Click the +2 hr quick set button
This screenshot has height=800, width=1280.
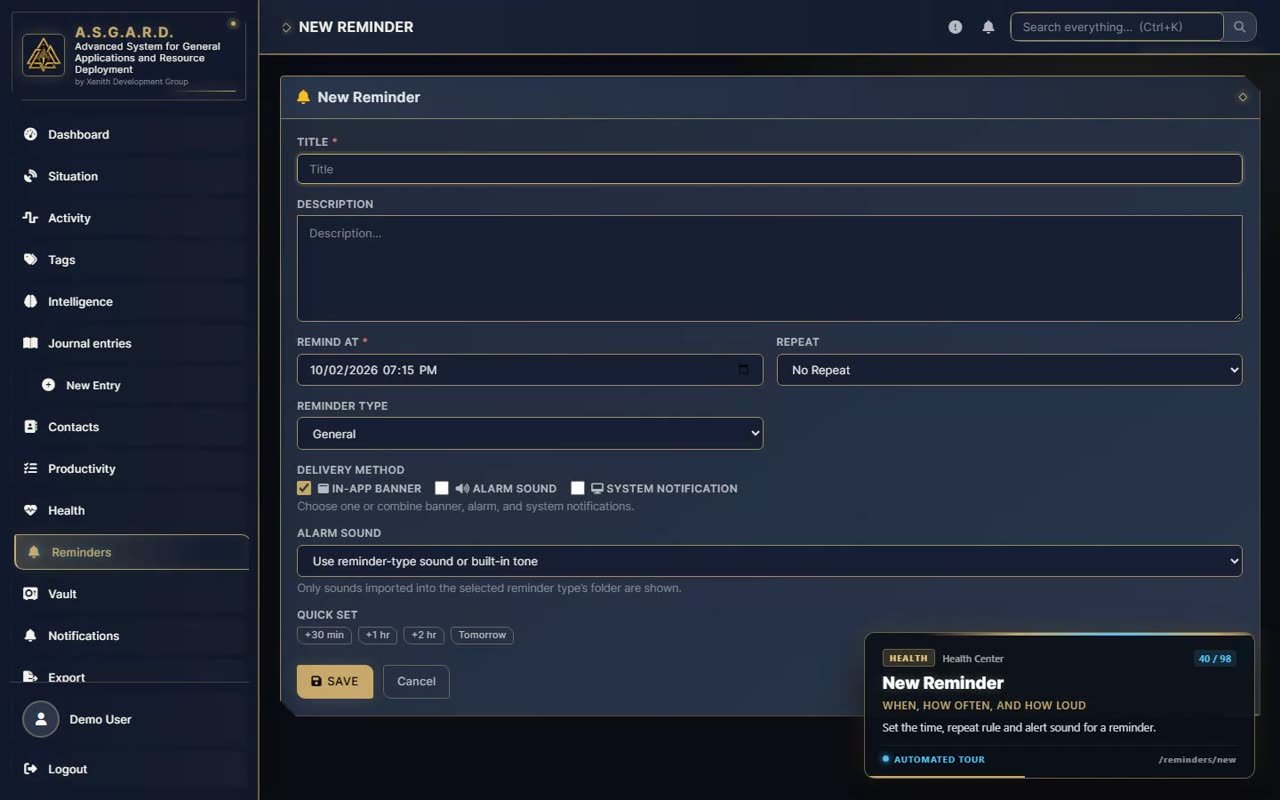click(x=424, y=635)
